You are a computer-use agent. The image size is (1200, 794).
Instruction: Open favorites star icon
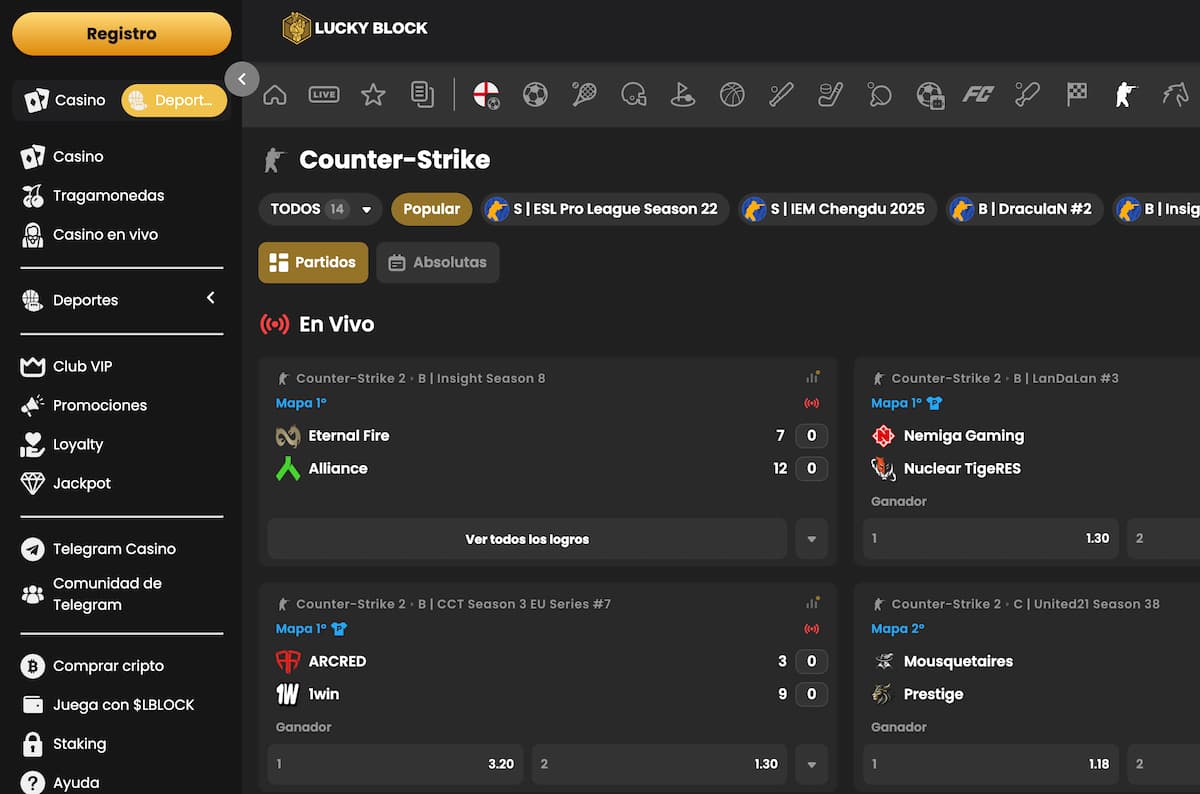pos(373,95)
